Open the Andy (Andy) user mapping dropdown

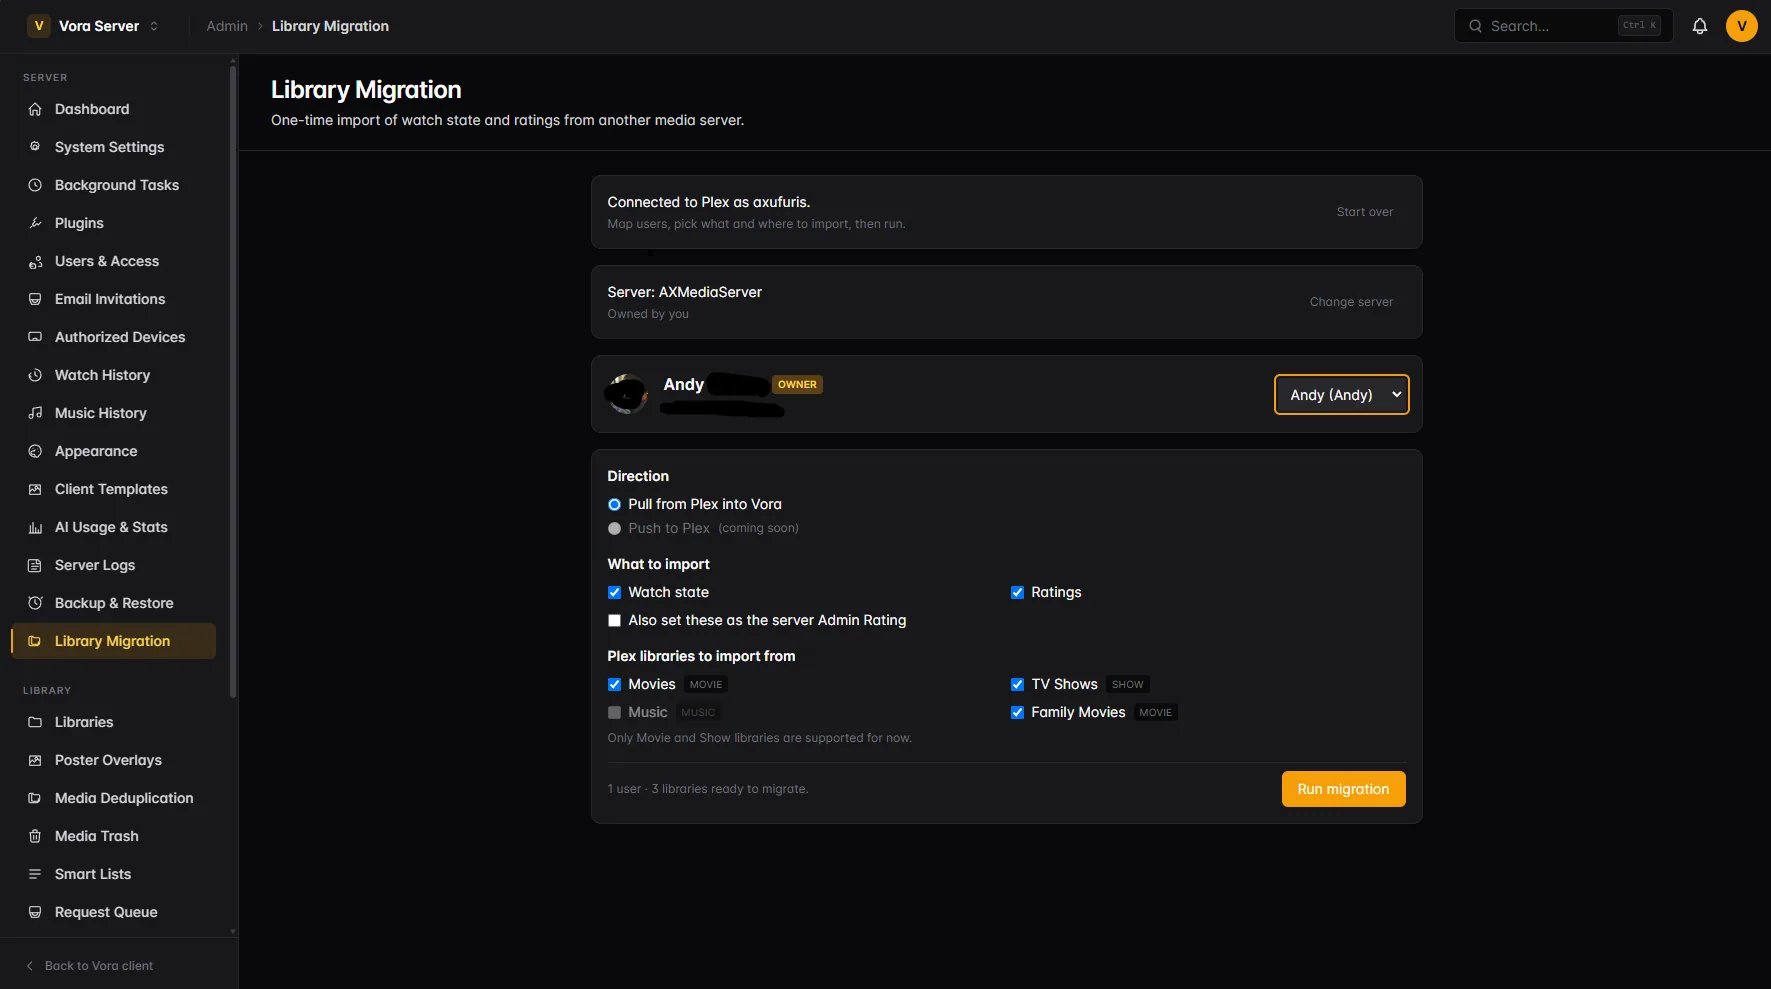pos(1341,394)
